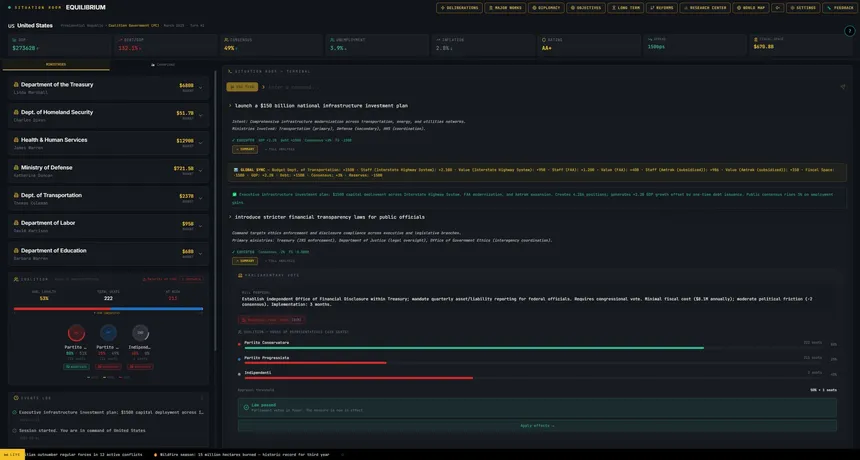Click the Apply effects button
860x460 pixels.
537,425
